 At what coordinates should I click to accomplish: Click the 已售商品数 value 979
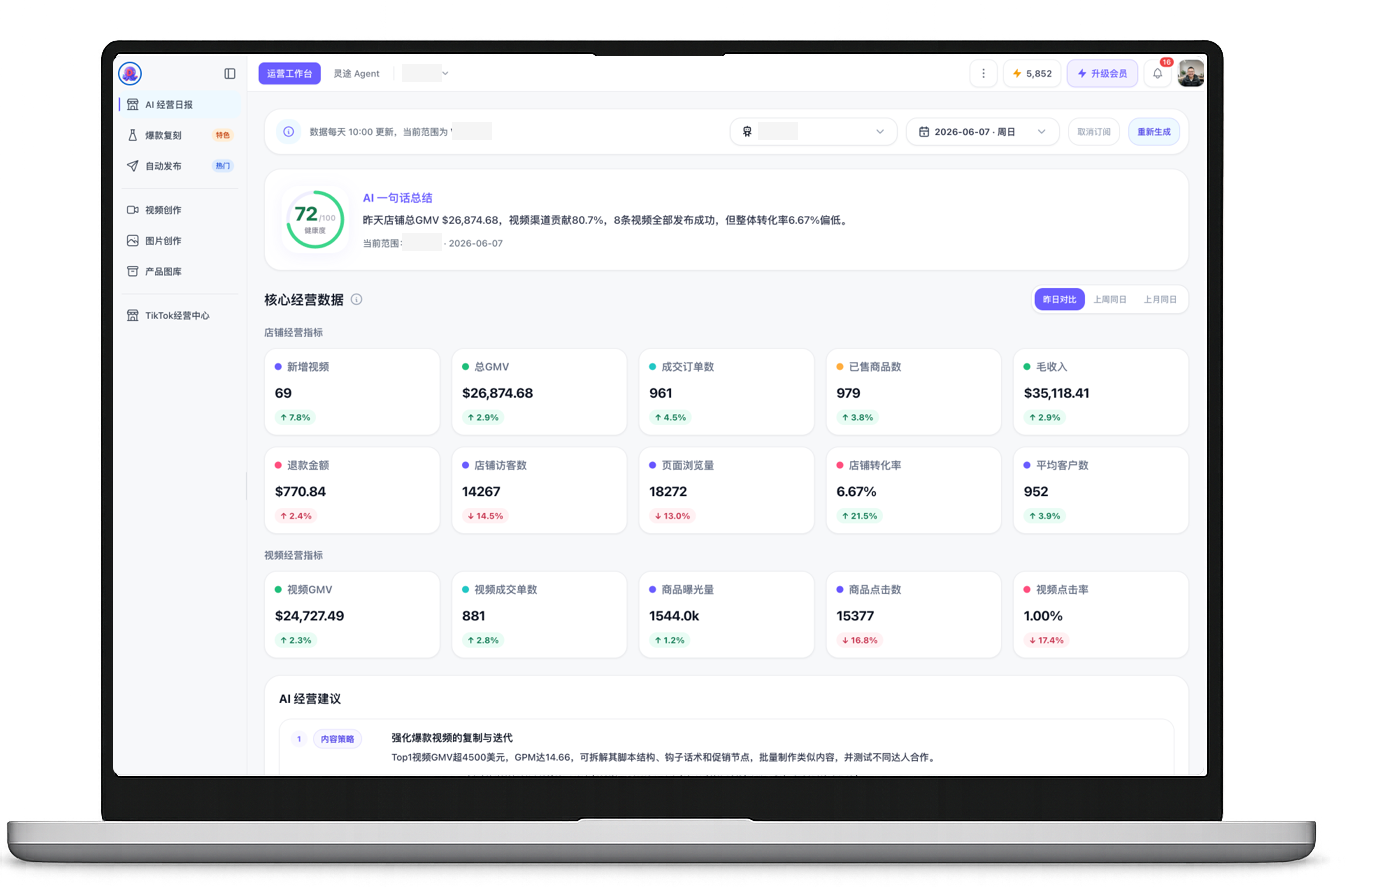849,393
